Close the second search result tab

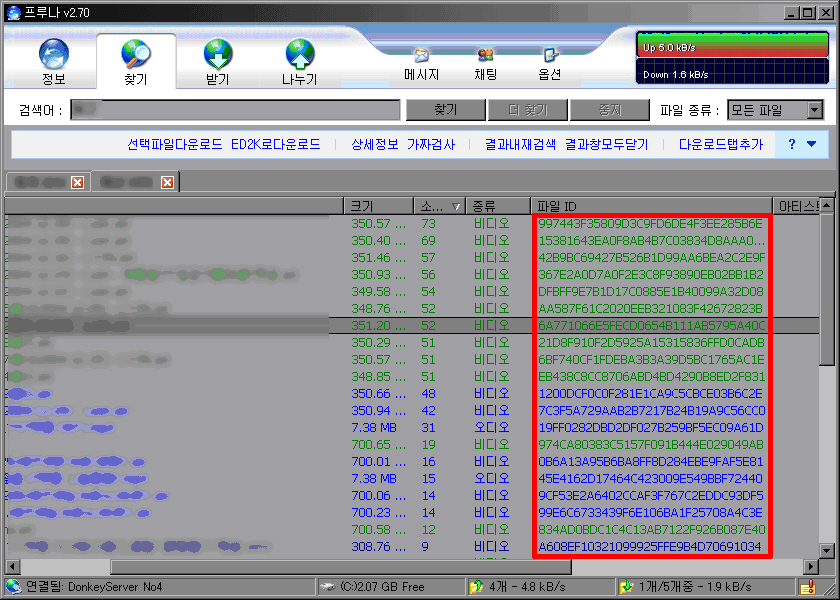point(167,182)
